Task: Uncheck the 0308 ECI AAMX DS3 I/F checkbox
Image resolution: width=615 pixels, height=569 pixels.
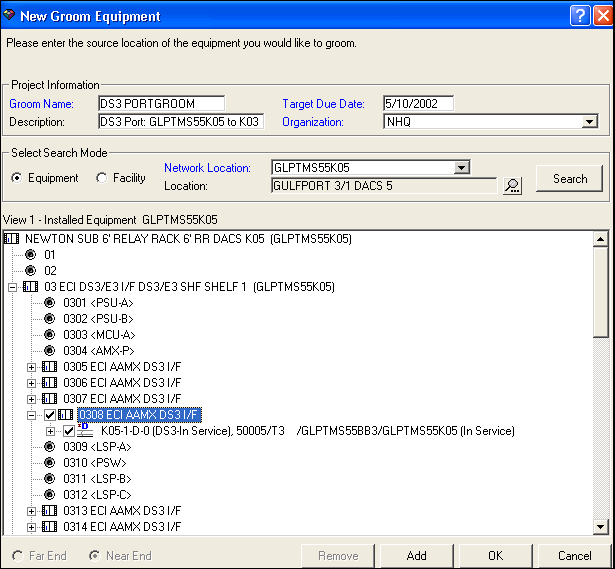Action: click(x=50, y=415)
